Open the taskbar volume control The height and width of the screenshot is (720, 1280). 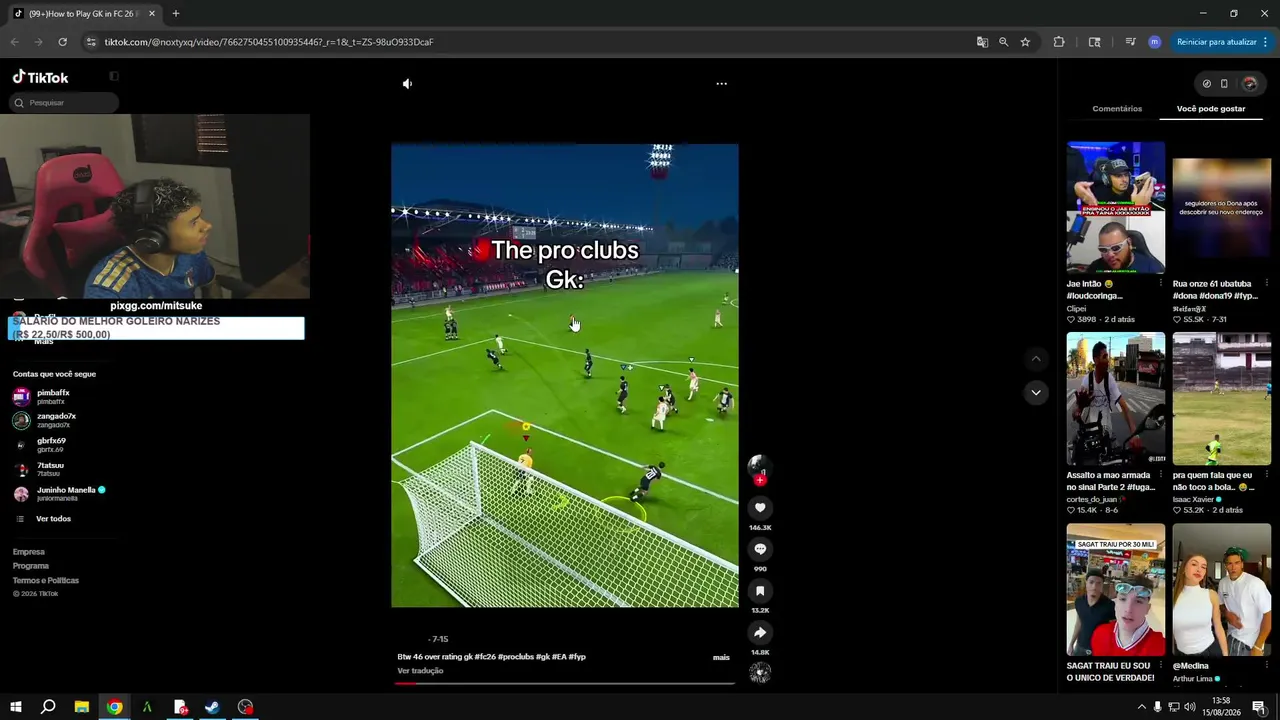tap(1191, 707)
